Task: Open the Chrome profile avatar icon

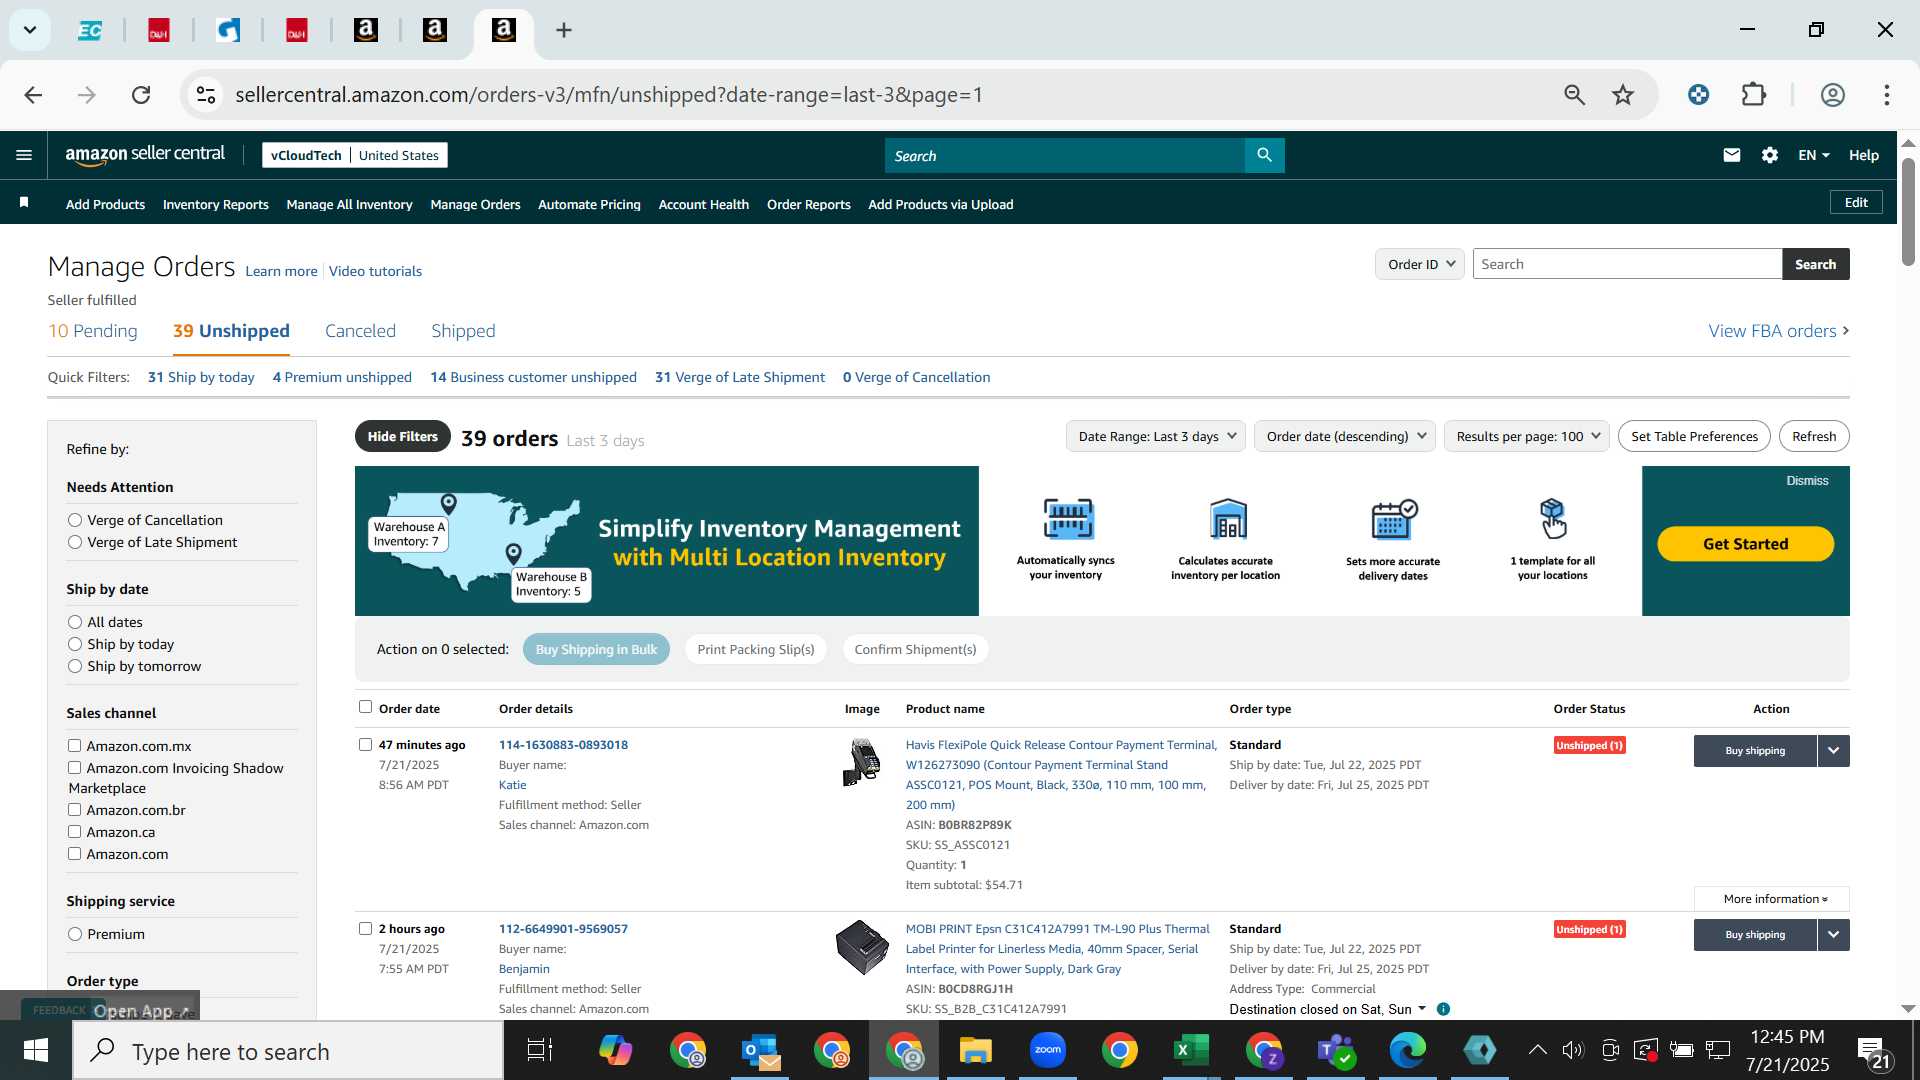Action: (x=1832, y=95)
